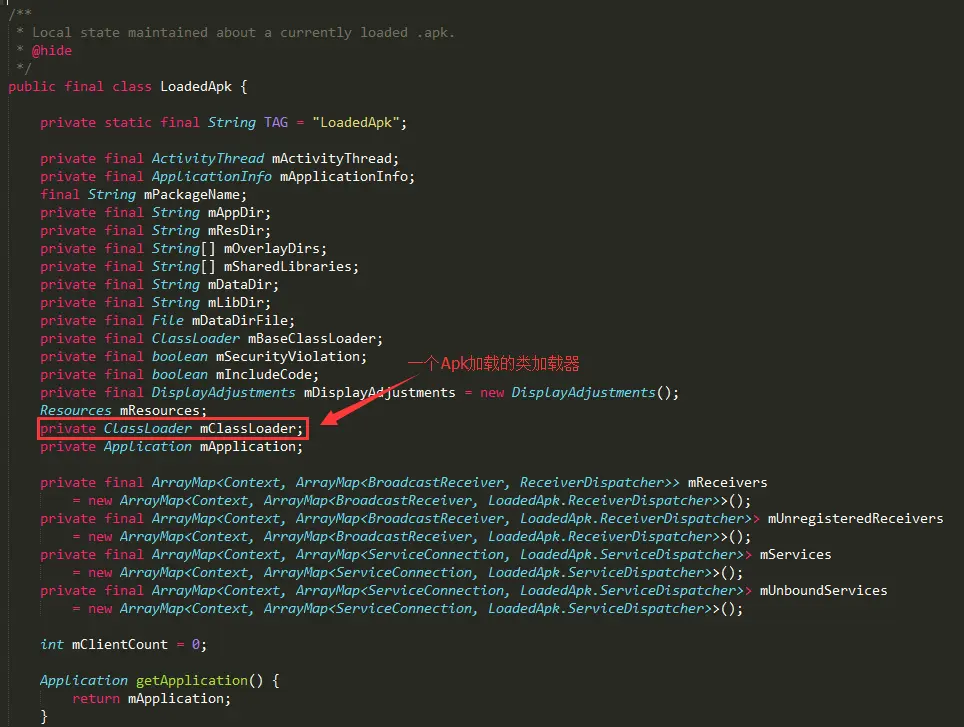Click the @hide annotation in the comment
This screenshot has height=727, width=964.
coord(52,50)
